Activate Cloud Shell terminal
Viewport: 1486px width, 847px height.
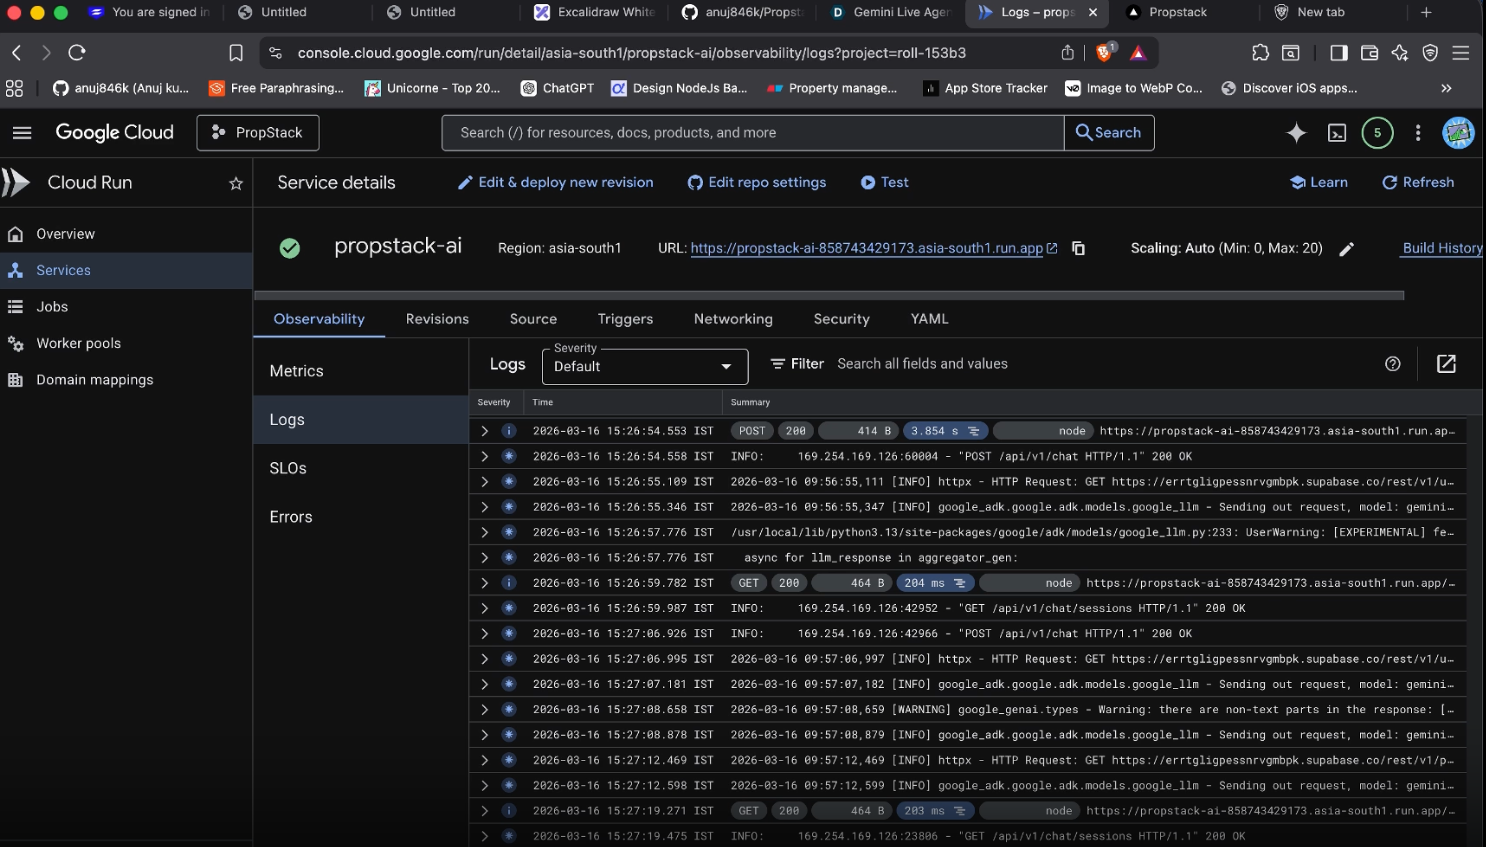(x=1337, y=132)
